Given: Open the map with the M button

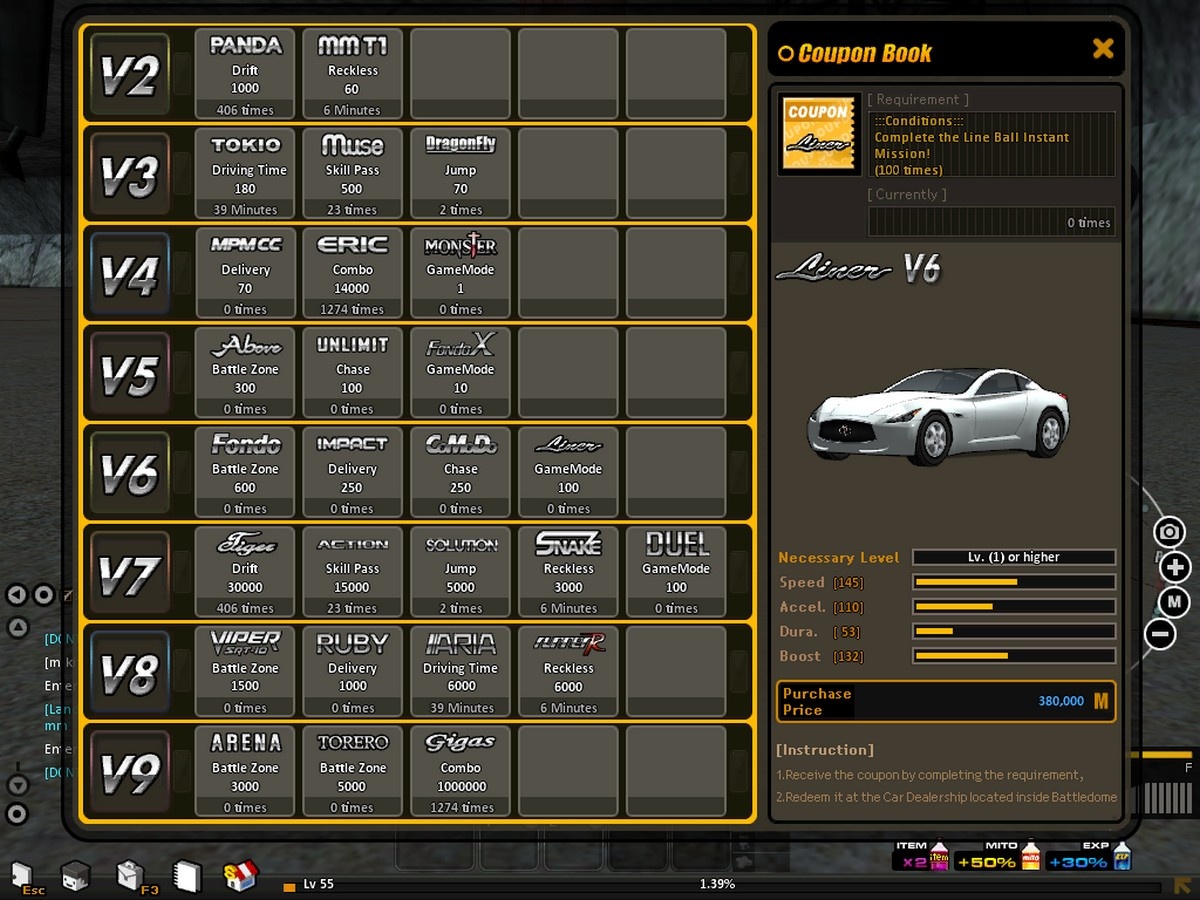Looking at the screenshot, I should click(x=1175, y=601).
